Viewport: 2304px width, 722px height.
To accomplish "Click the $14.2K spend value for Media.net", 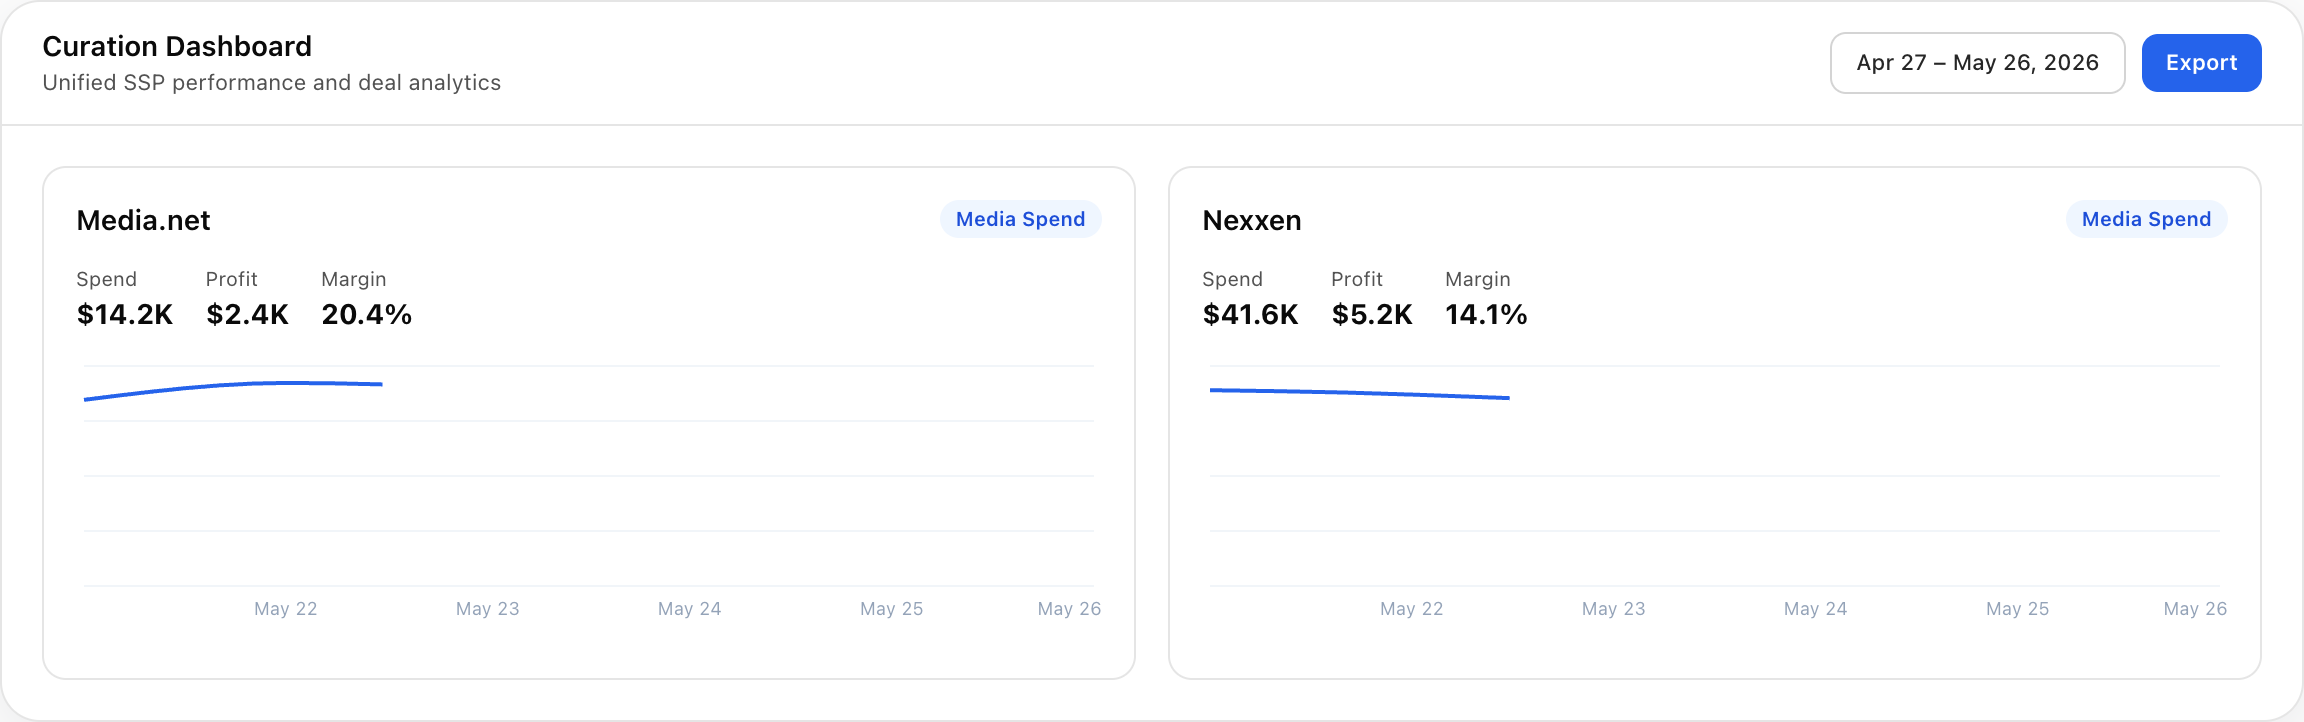I will tap(125, 315).
